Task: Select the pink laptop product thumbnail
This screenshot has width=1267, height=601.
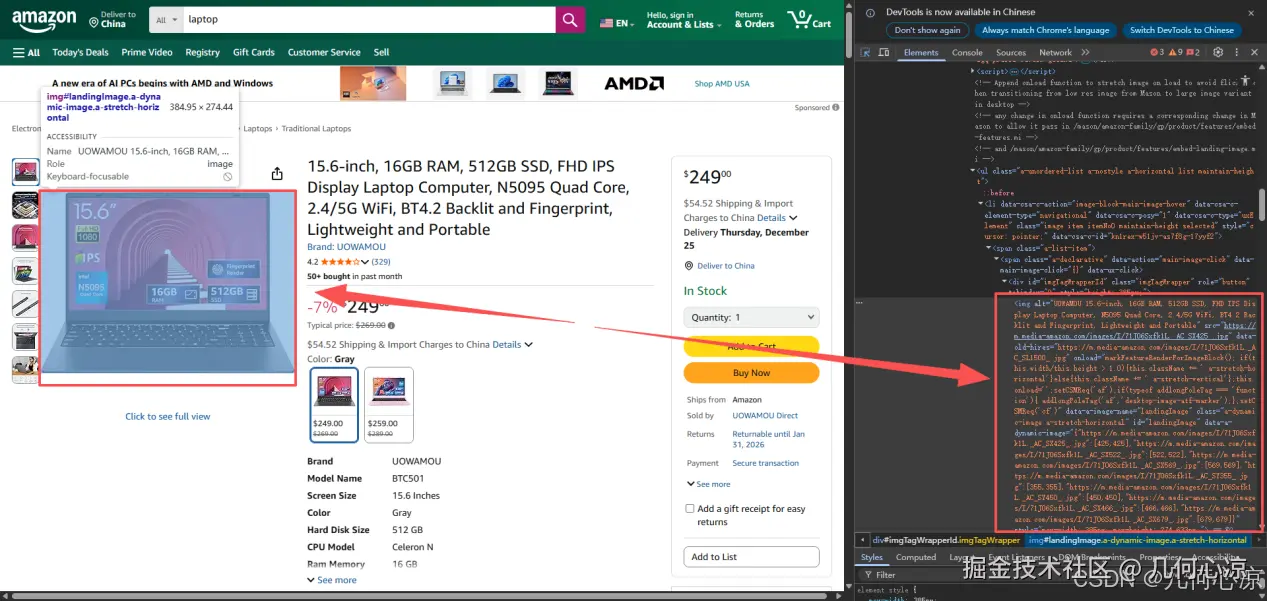Action: click(25, 238)
